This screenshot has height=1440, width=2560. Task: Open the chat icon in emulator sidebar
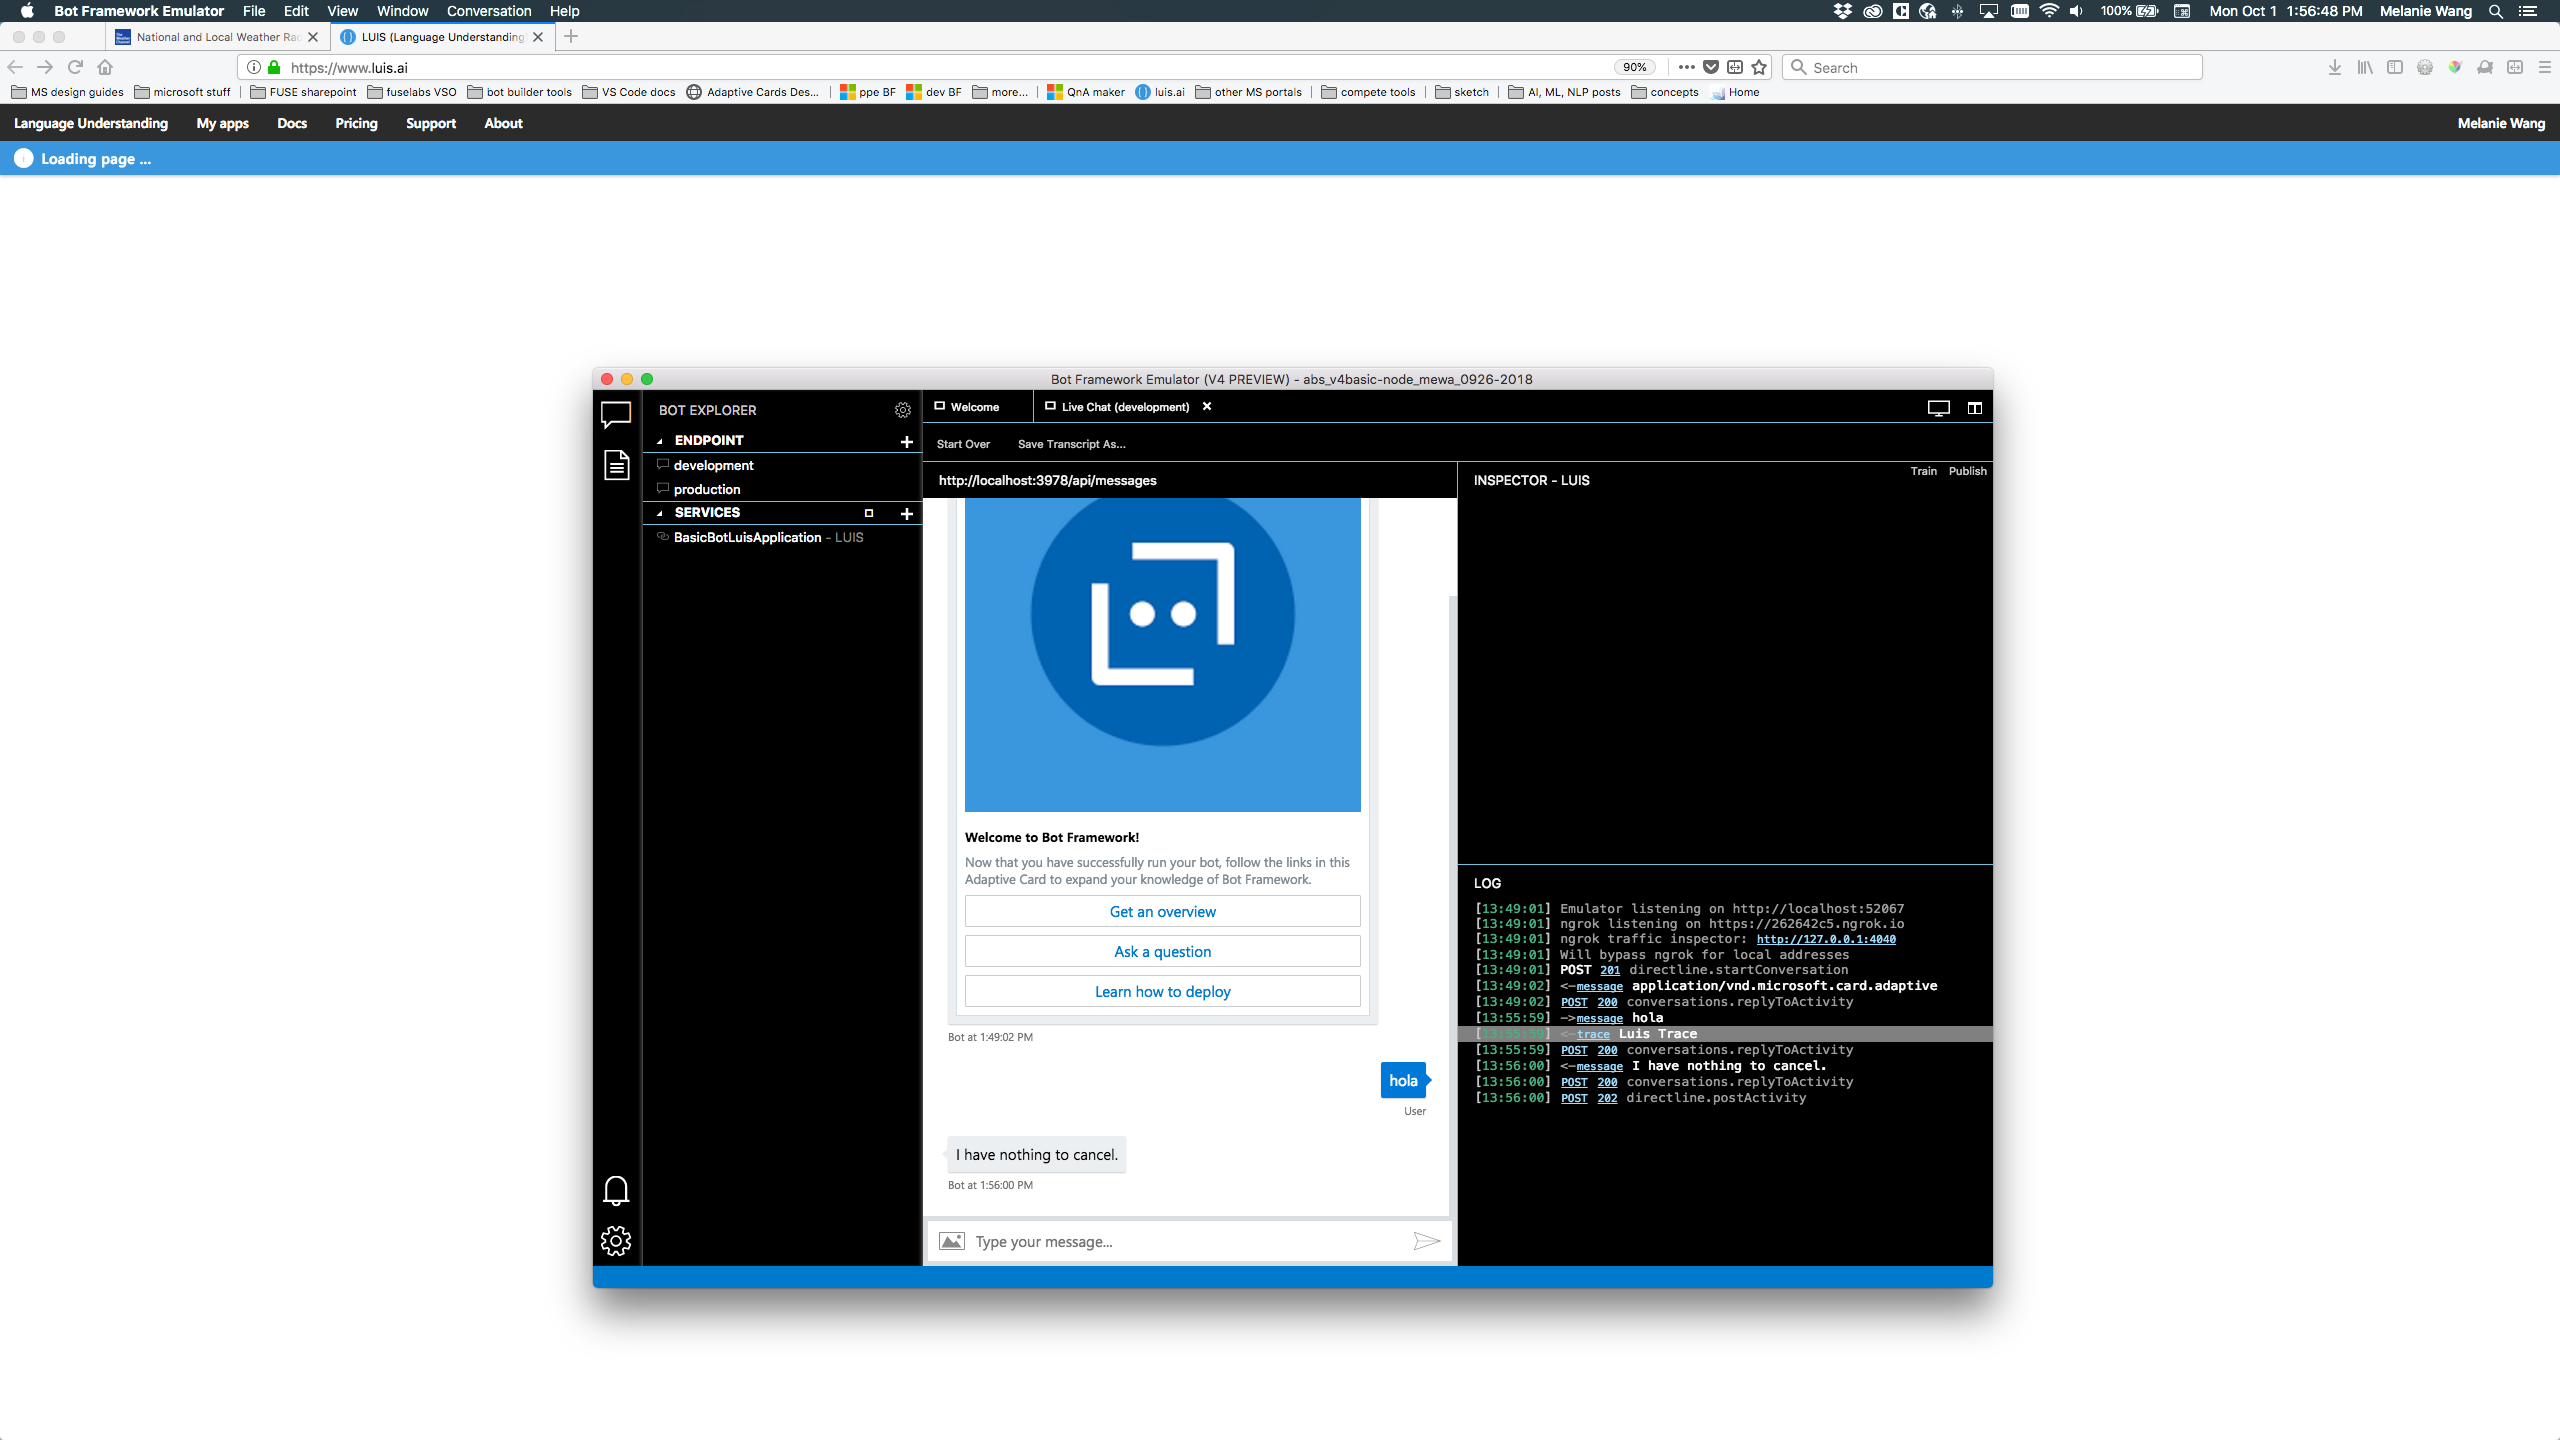[616, 413]
